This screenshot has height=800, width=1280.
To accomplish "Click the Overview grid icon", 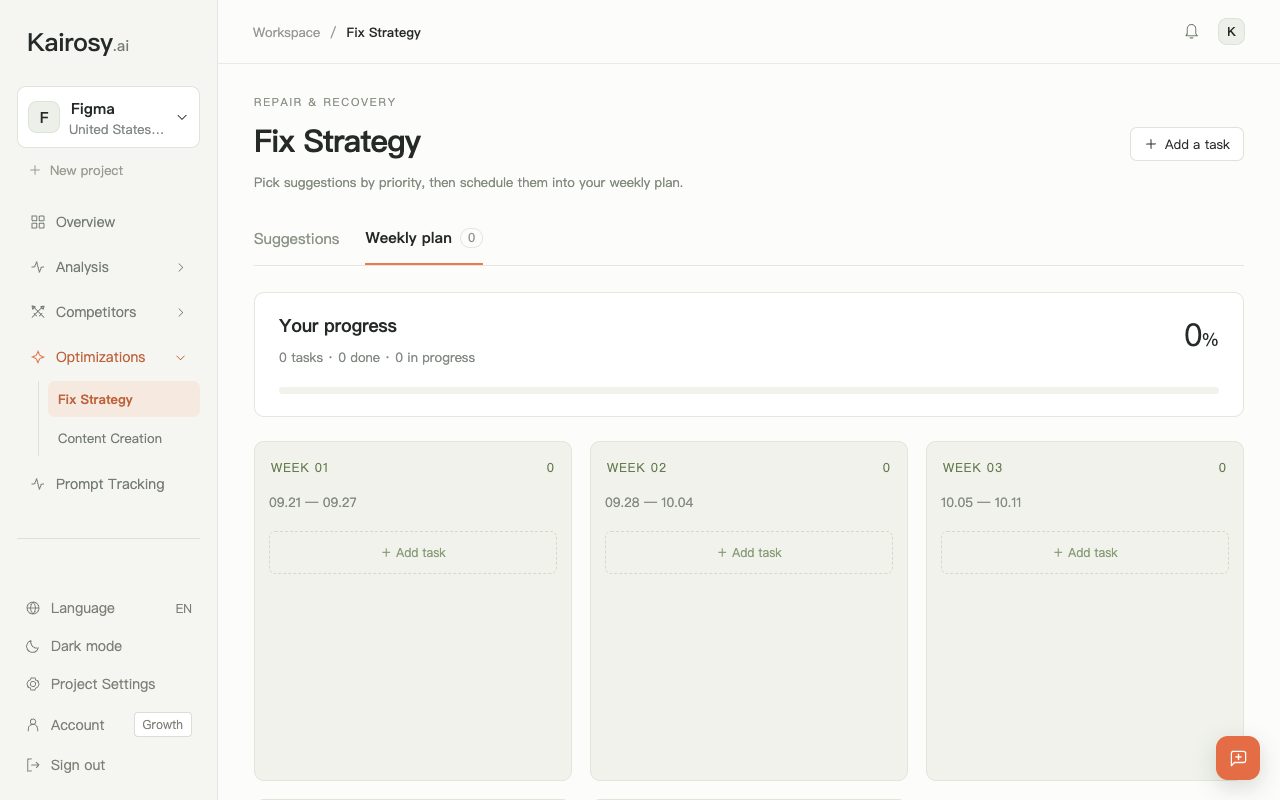I will [x=38, y=222].
